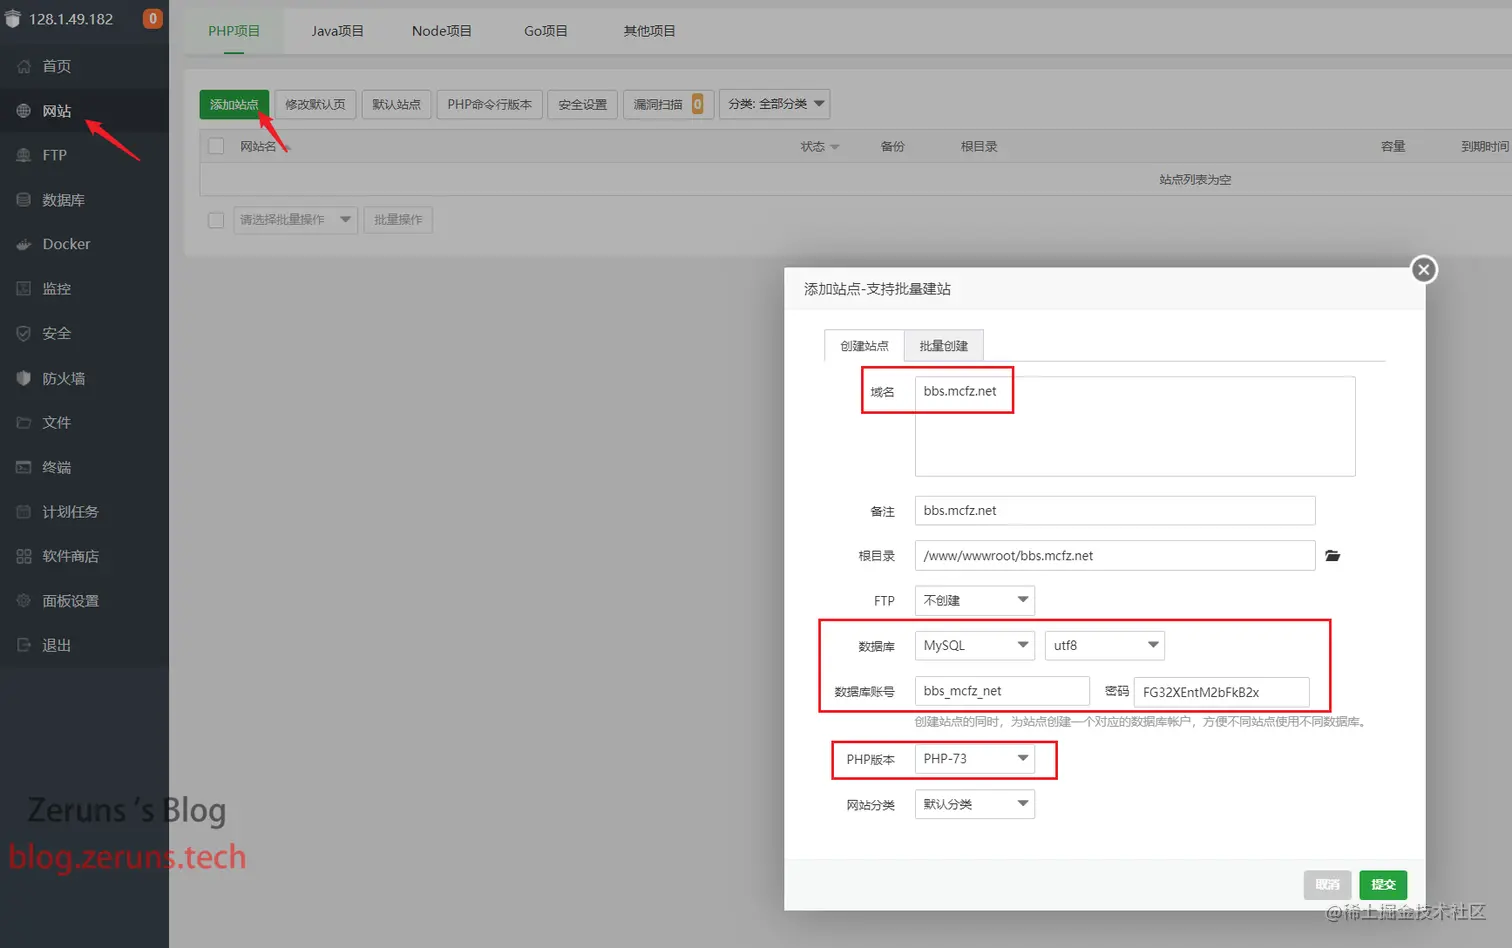Click the 漏洞扫描 button
This screenshot has width=1512, height=948.
pos(668,104)
